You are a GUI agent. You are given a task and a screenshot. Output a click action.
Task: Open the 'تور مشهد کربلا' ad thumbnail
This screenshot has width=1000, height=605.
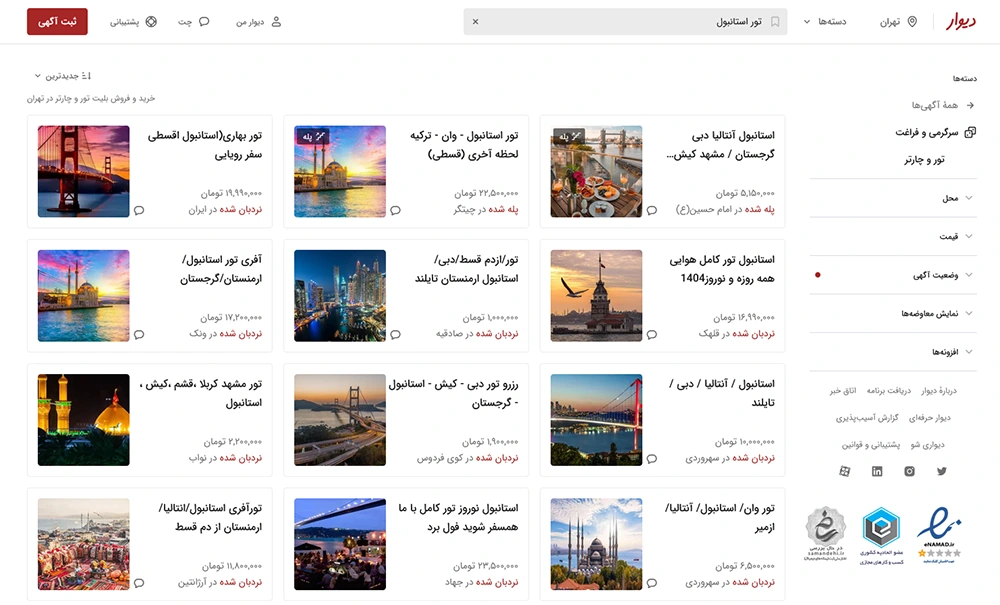click(84, 420)
